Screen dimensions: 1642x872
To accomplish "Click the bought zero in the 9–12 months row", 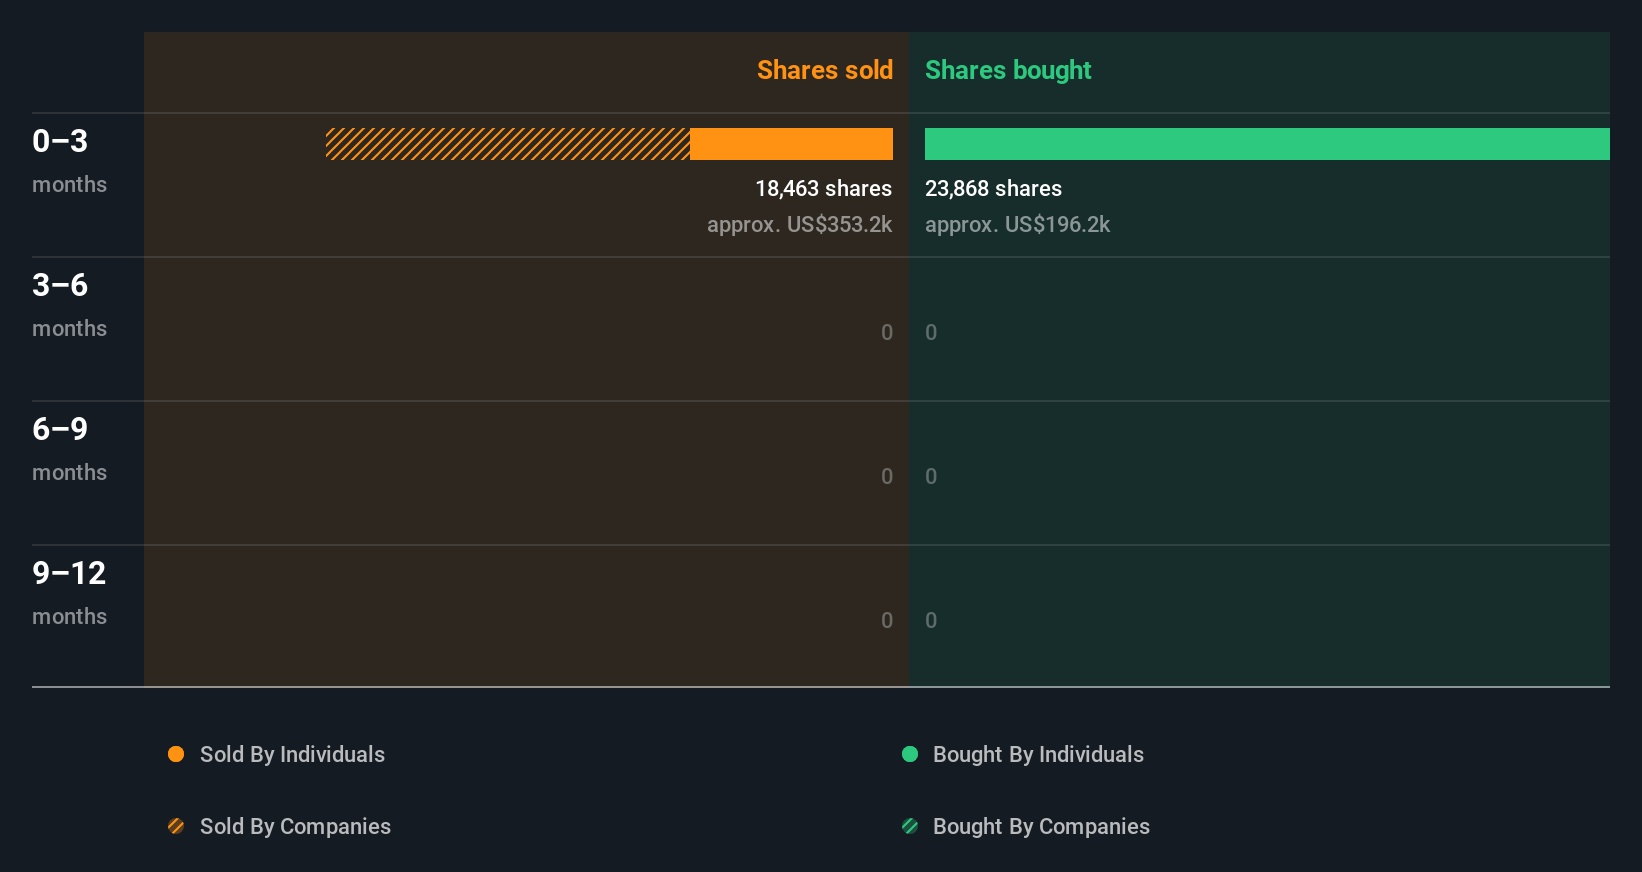I will click(x=931, y=621).
